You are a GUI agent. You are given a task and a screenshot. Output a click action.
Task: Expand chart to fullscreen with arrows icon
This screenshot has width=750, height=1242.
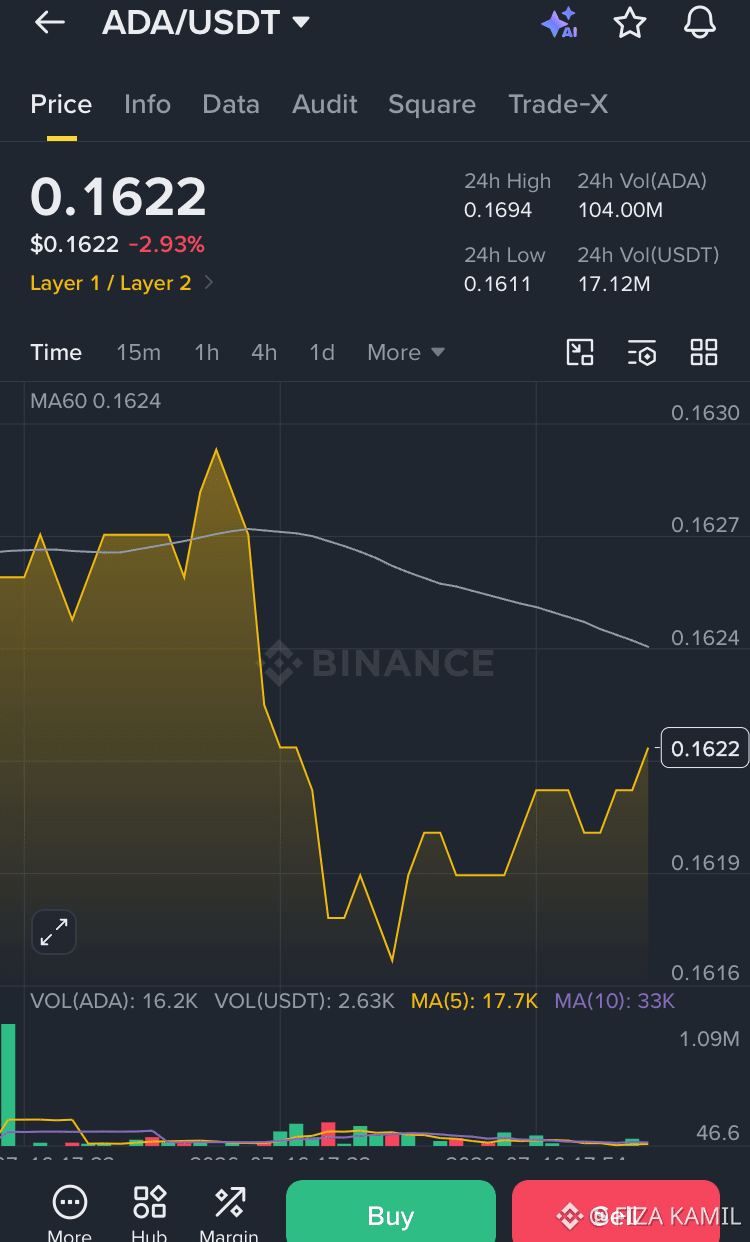(54, 933)
